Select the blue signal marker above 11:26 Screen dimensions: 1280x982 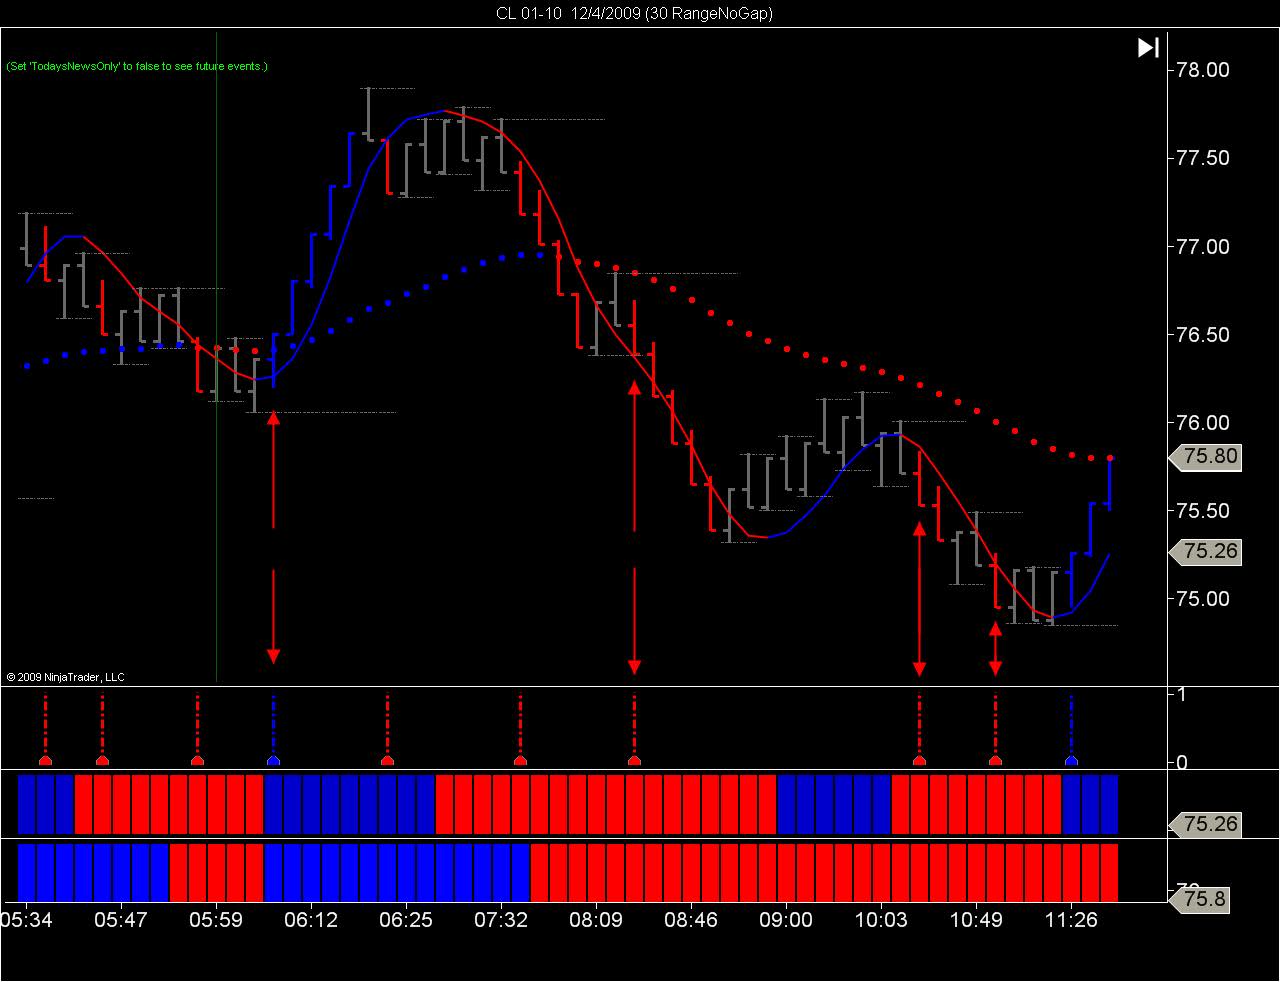(x=1071, y=761)
